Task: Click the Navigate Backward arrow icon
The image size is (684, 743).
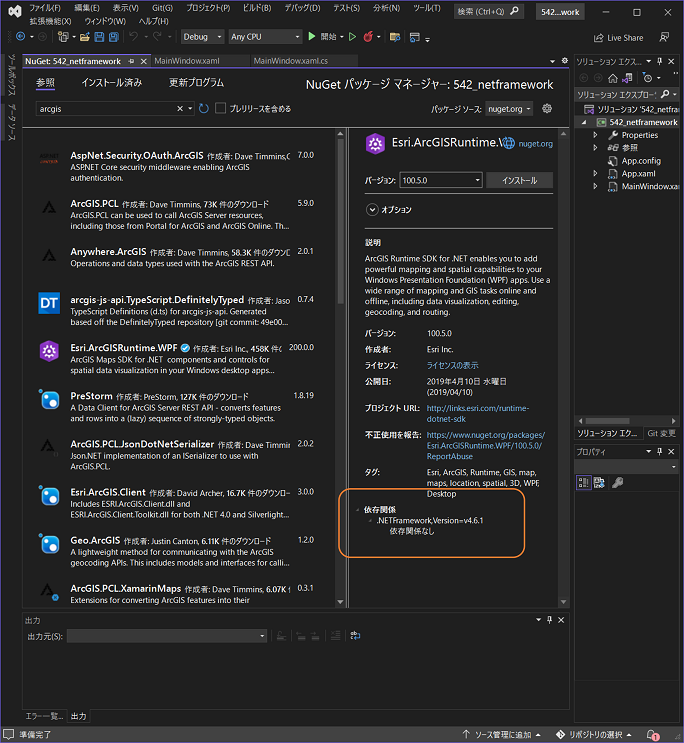Action: tap(20, 36)
